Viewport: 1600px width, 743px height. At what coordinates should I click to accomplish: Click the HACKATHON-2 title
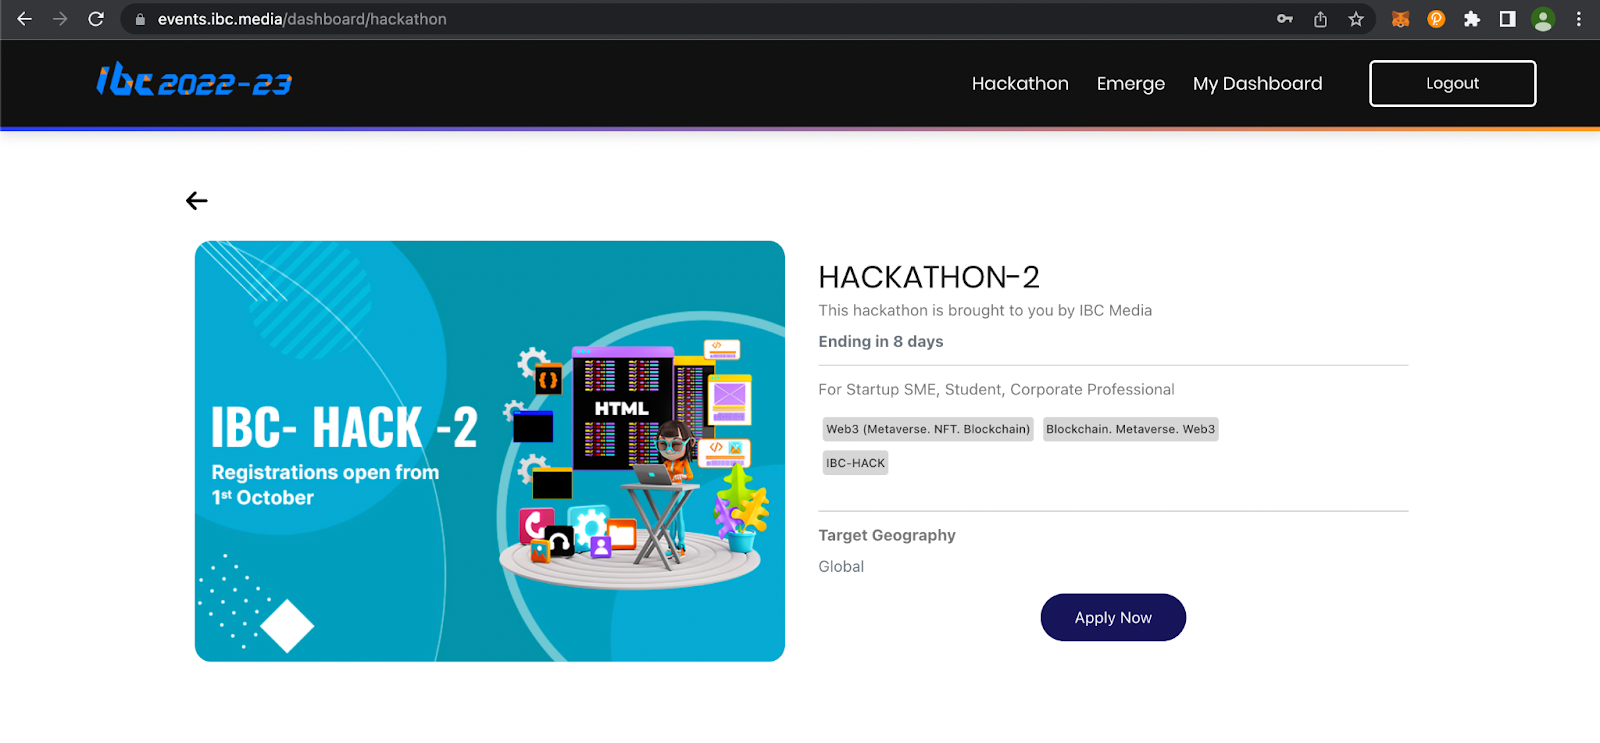929,277
